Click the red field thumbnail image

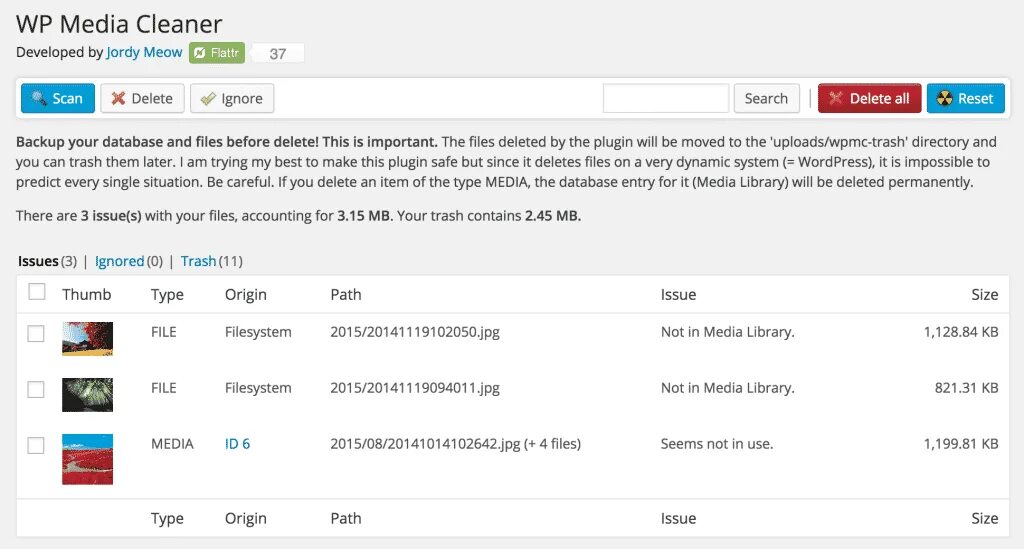point(87,459)
